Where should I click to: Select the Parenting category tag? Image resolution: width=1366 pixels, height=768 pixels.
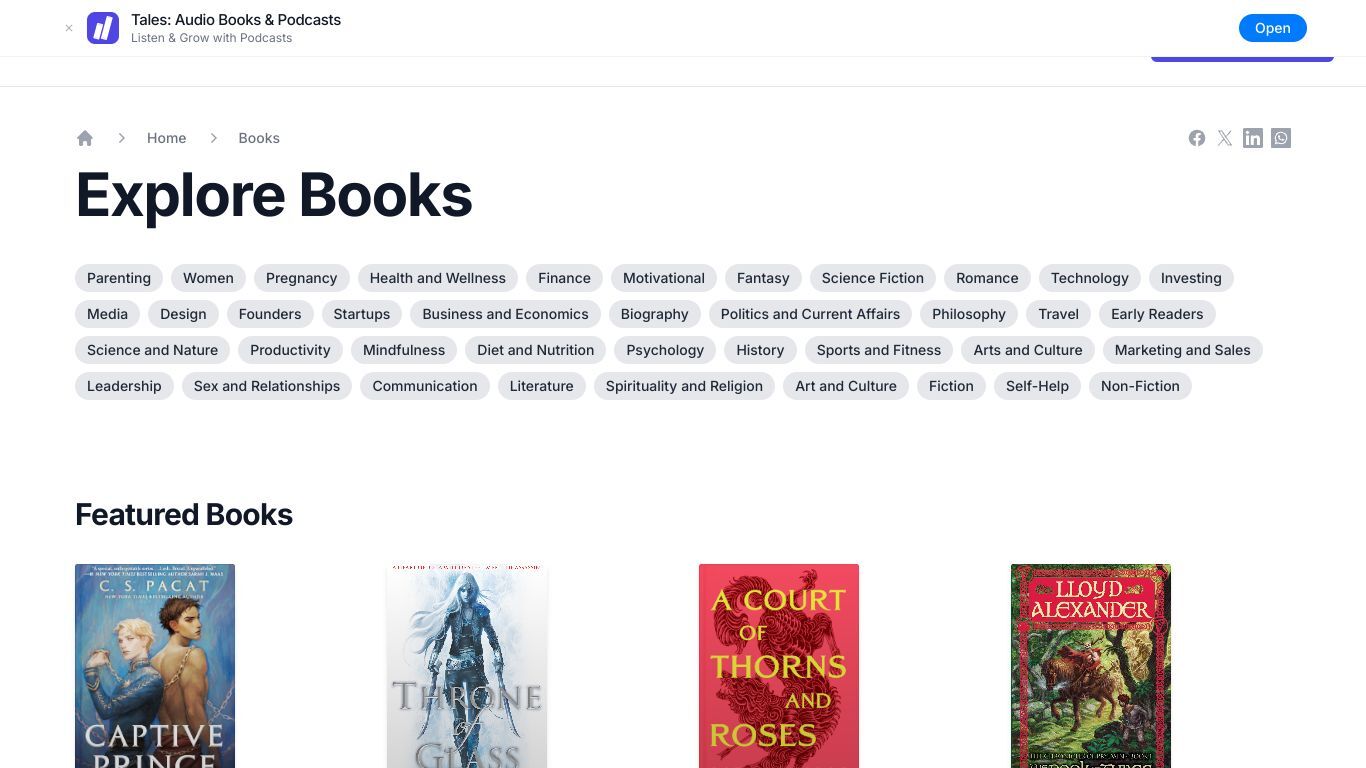tap(119, 278)
